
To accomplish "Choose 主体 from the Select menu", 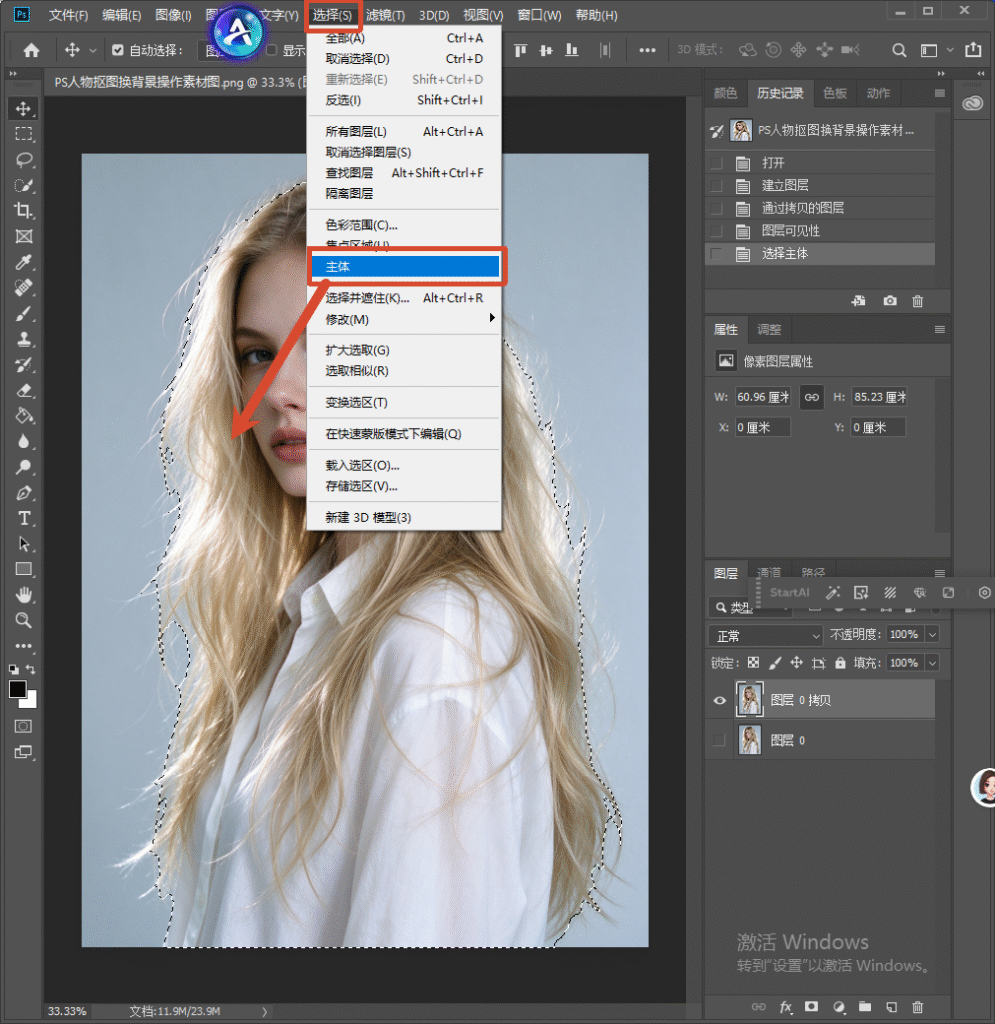I will [x=404, y=266].
